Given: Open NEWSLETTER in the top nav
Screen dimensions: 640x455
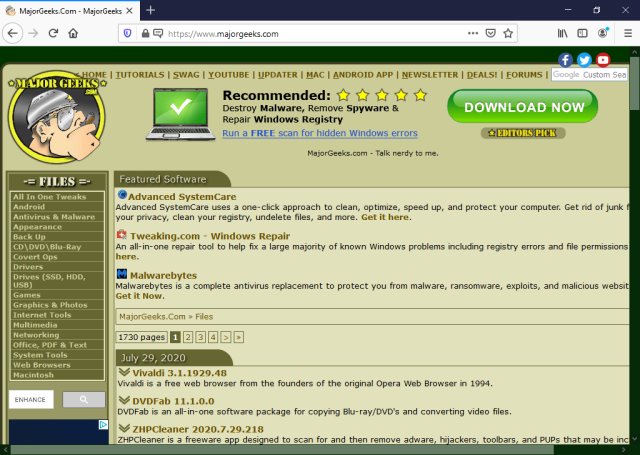Looking at the screenshot, I should [x=430, y=75].
